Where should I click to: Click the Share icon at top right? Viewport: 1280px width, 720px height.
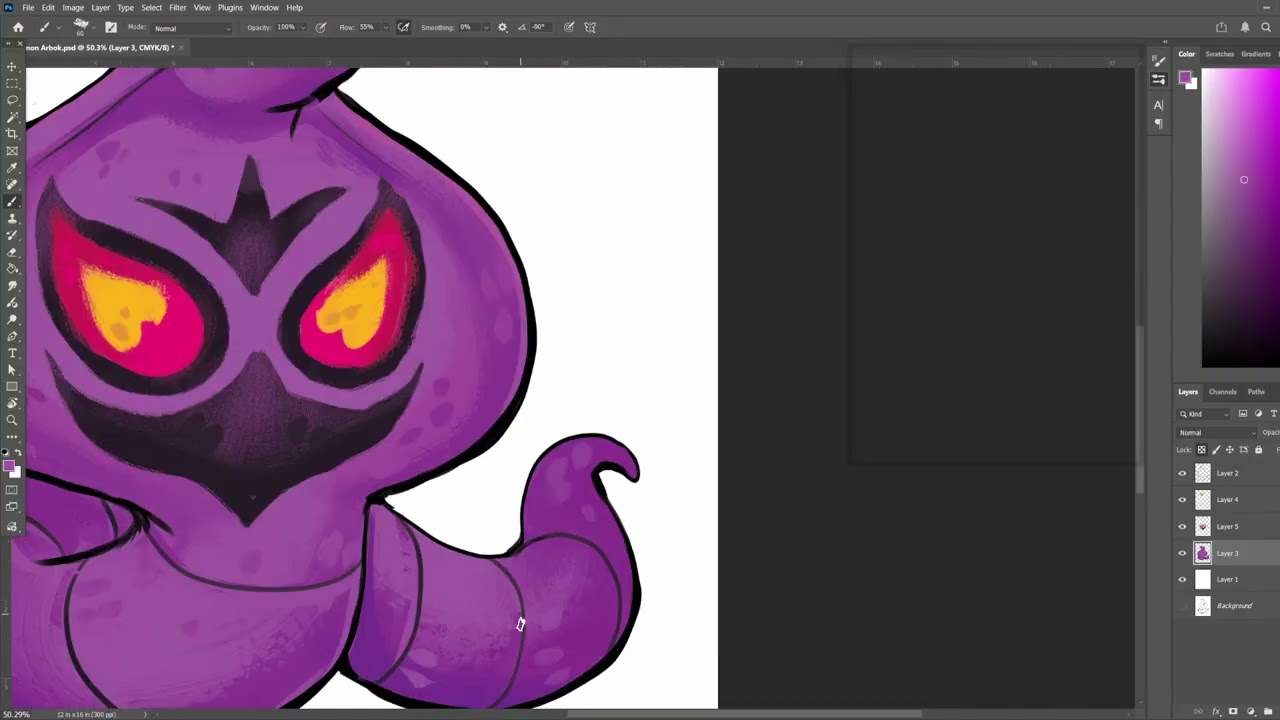pos(1221,27)
